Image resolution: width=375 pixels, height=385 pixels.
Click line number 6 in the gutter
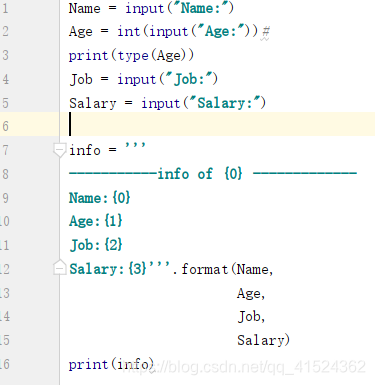click(5, 127)
